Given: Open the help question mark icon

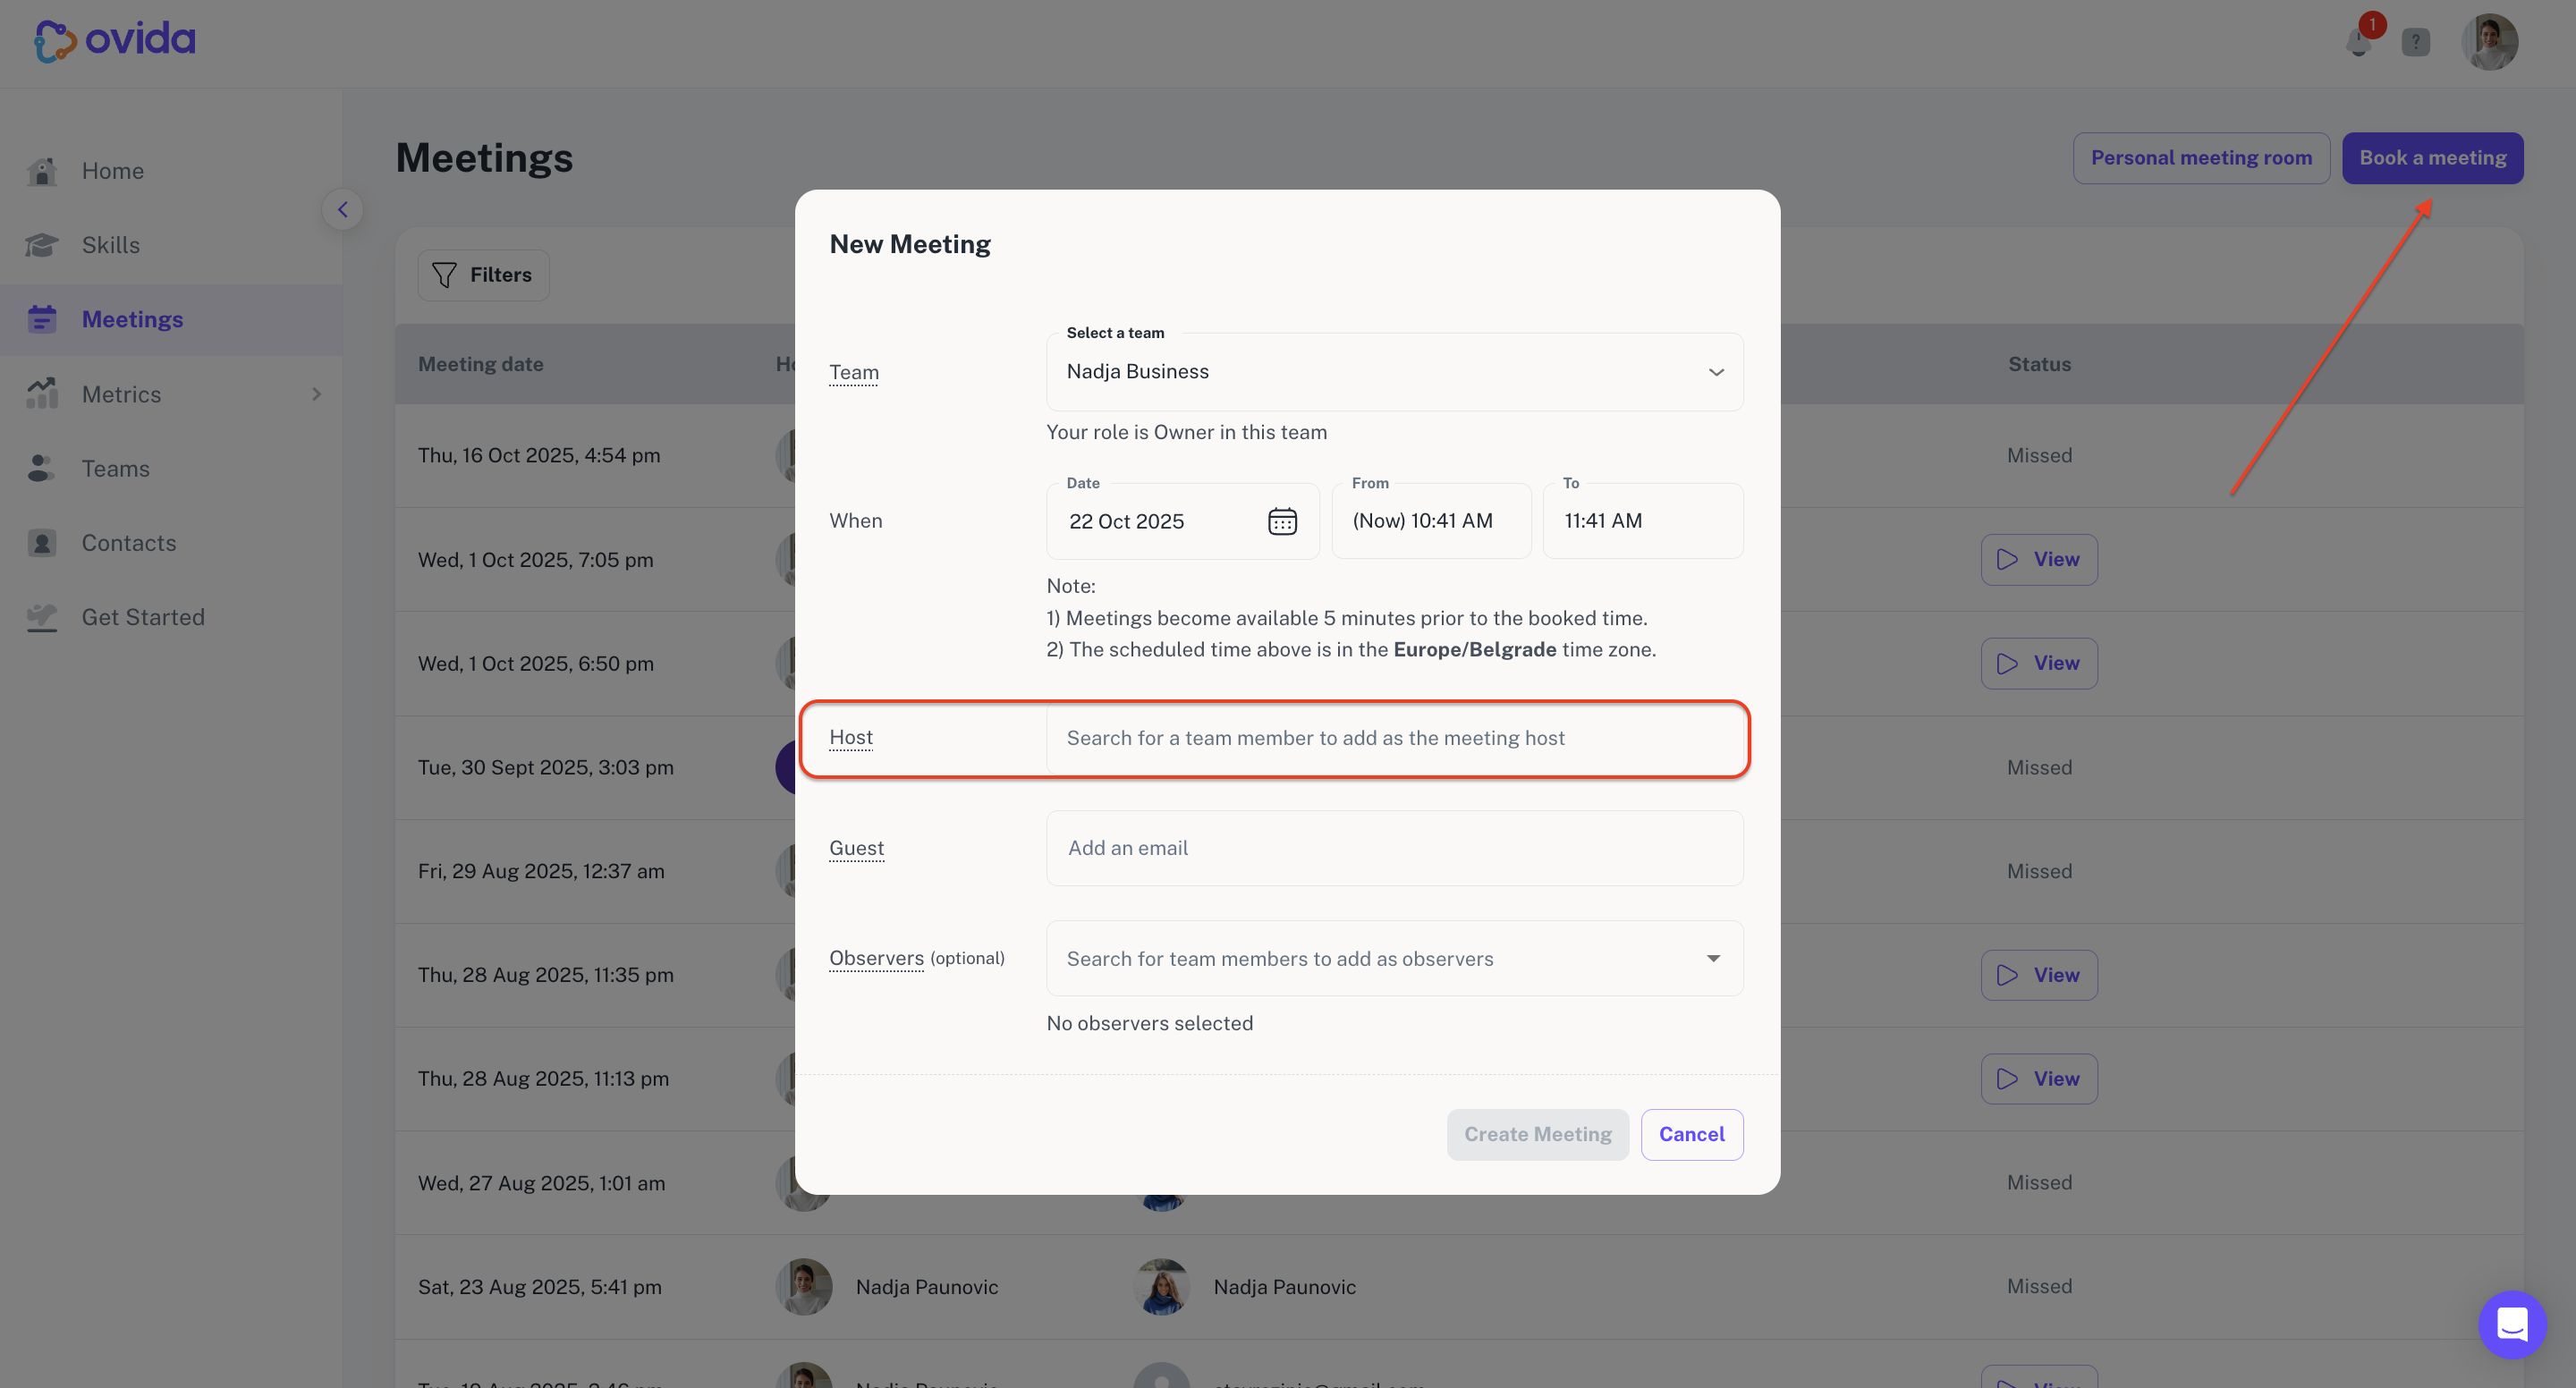Looking at the screenshot, I should [x=2416, y=42].
